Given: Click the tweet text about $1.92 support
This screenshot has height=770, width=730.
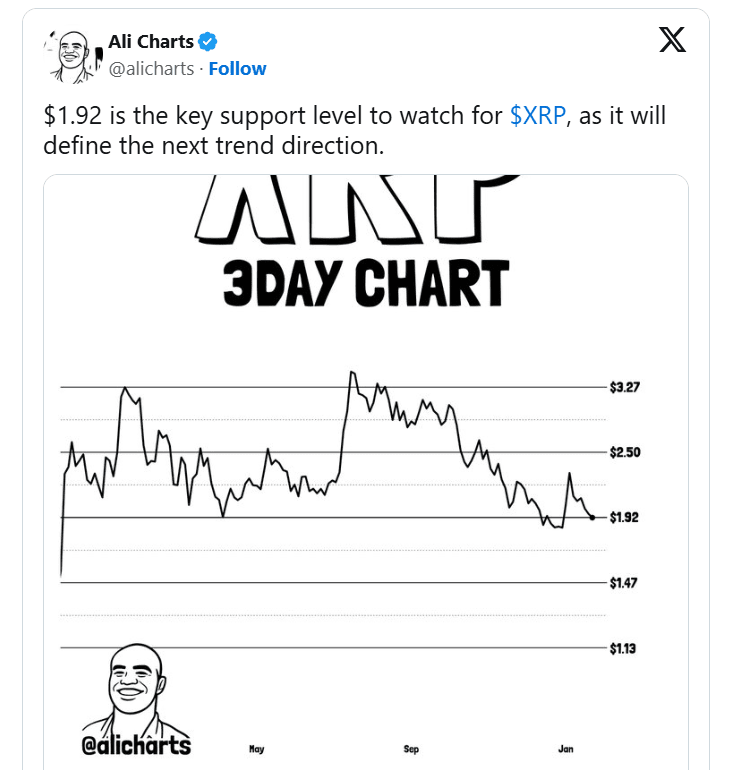Looking at the screenshot, I should [354, 131].
